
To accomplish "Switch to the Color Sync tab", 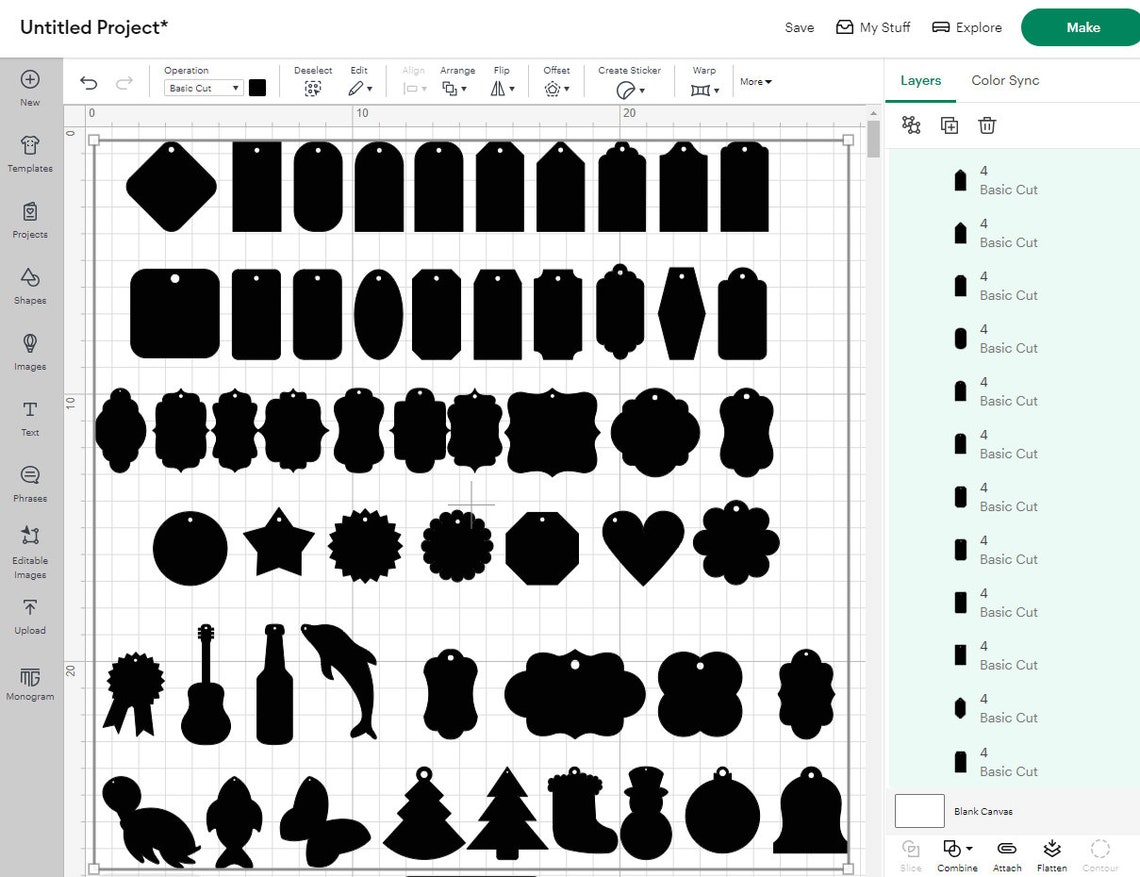I will [x=1004, y=80].
